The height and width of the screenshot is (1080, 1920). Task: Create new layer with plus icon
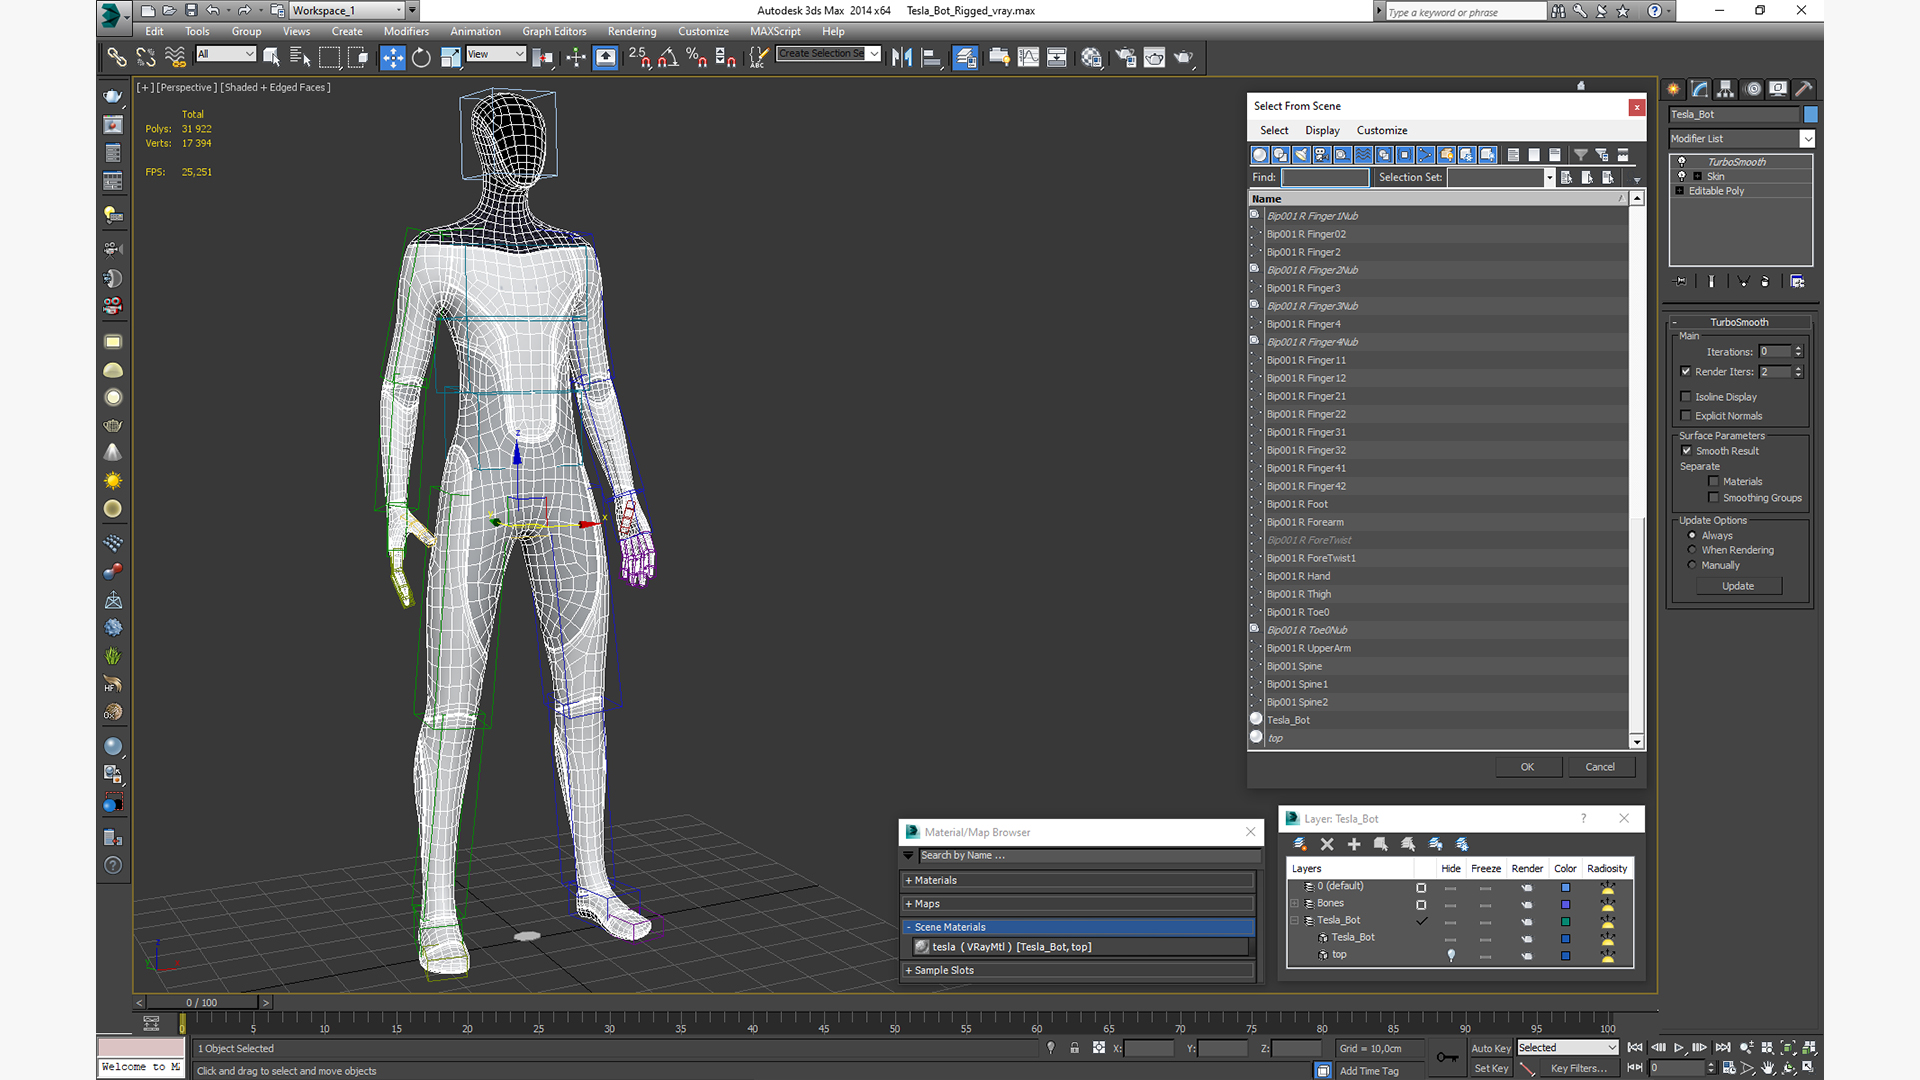click(1354, 844)
